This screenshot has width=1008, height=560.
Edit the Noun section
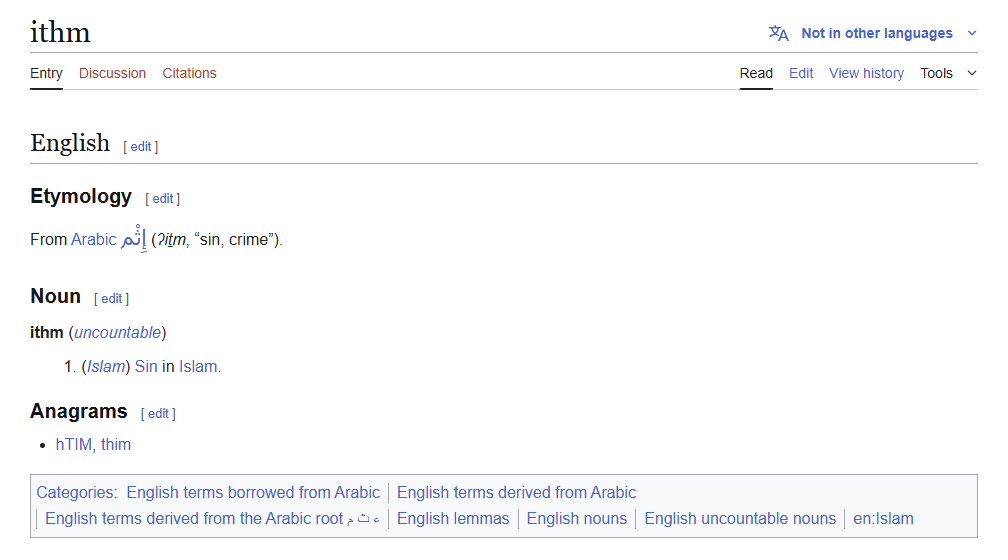[111, 299]
